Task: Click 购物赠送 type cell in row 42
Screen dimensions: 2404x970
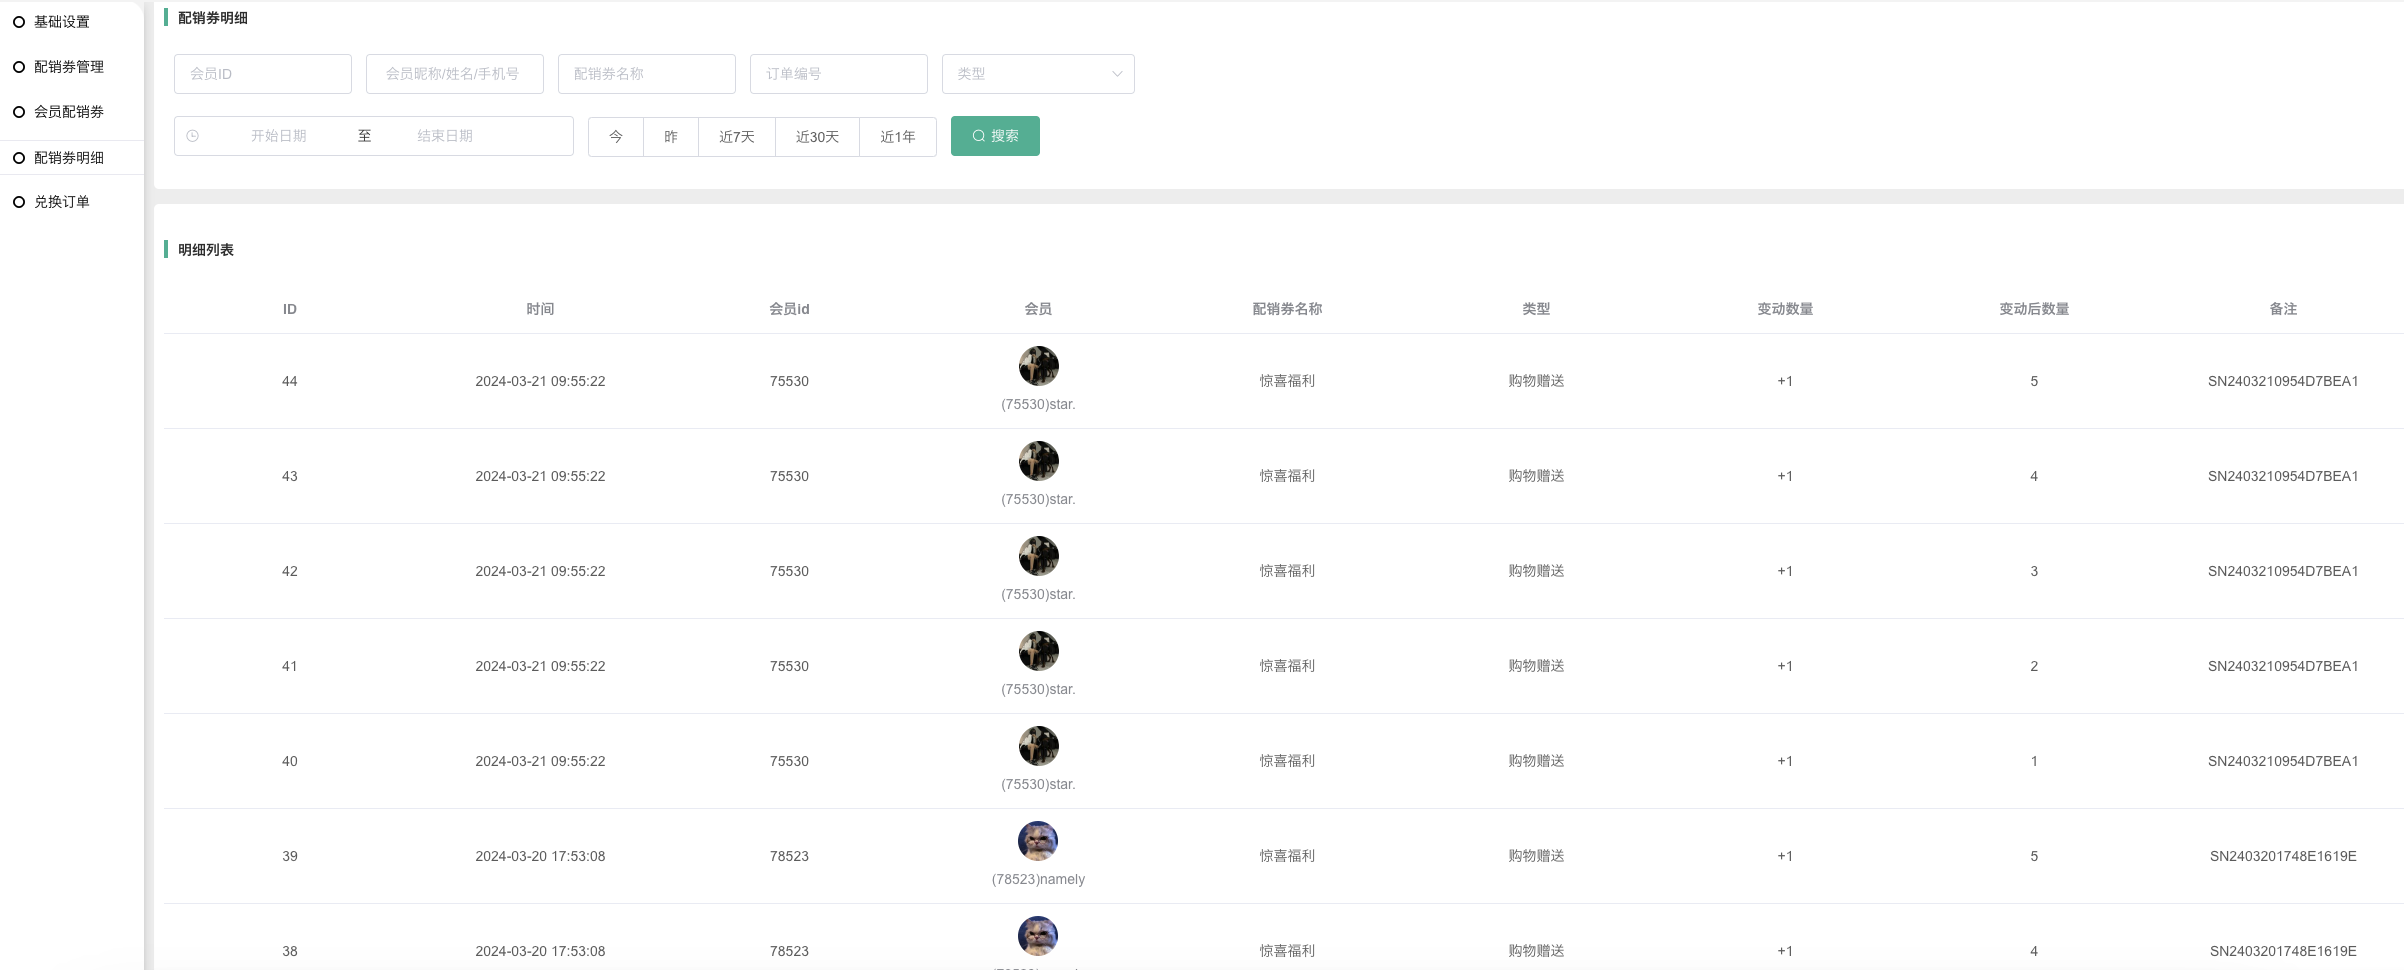Action: pos(1536,571)
